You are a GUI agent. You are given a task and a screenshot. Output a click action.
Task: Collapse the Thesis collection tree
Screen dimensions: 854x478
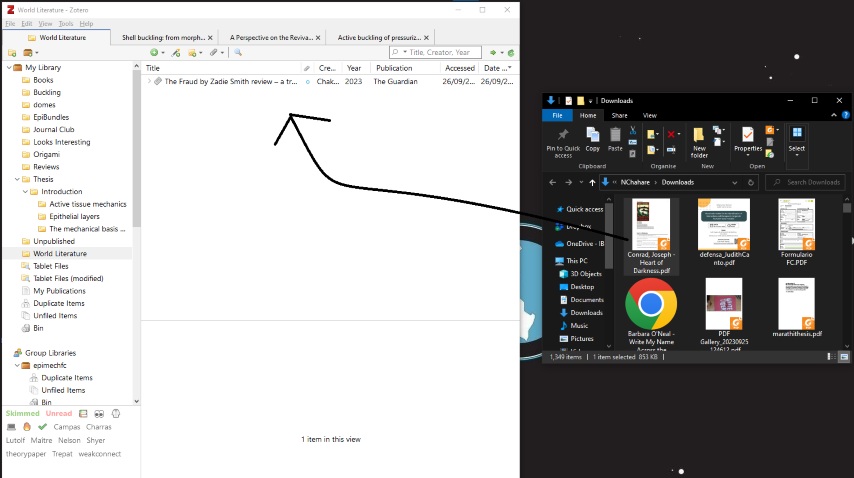pyautogui.click(x=17, y=179)
